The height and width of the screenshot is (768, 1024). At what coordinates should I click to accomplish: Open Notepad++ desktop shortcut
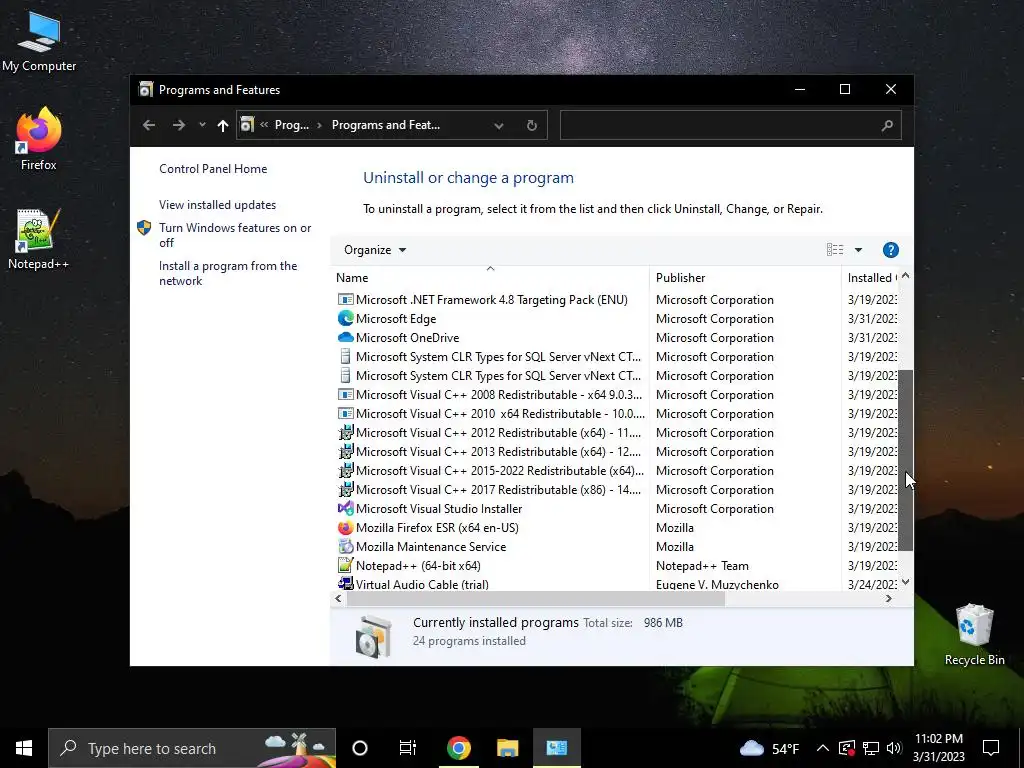click(x=39, y=239)
